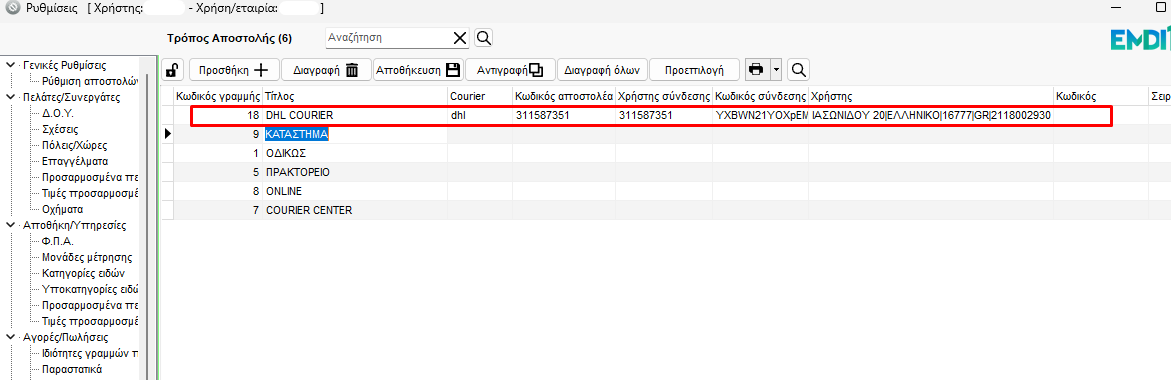The width and height of the screenshot is (1171, 380).
Task: Click the magnifier icon in the grid toolbar
Action: [798, 70]
